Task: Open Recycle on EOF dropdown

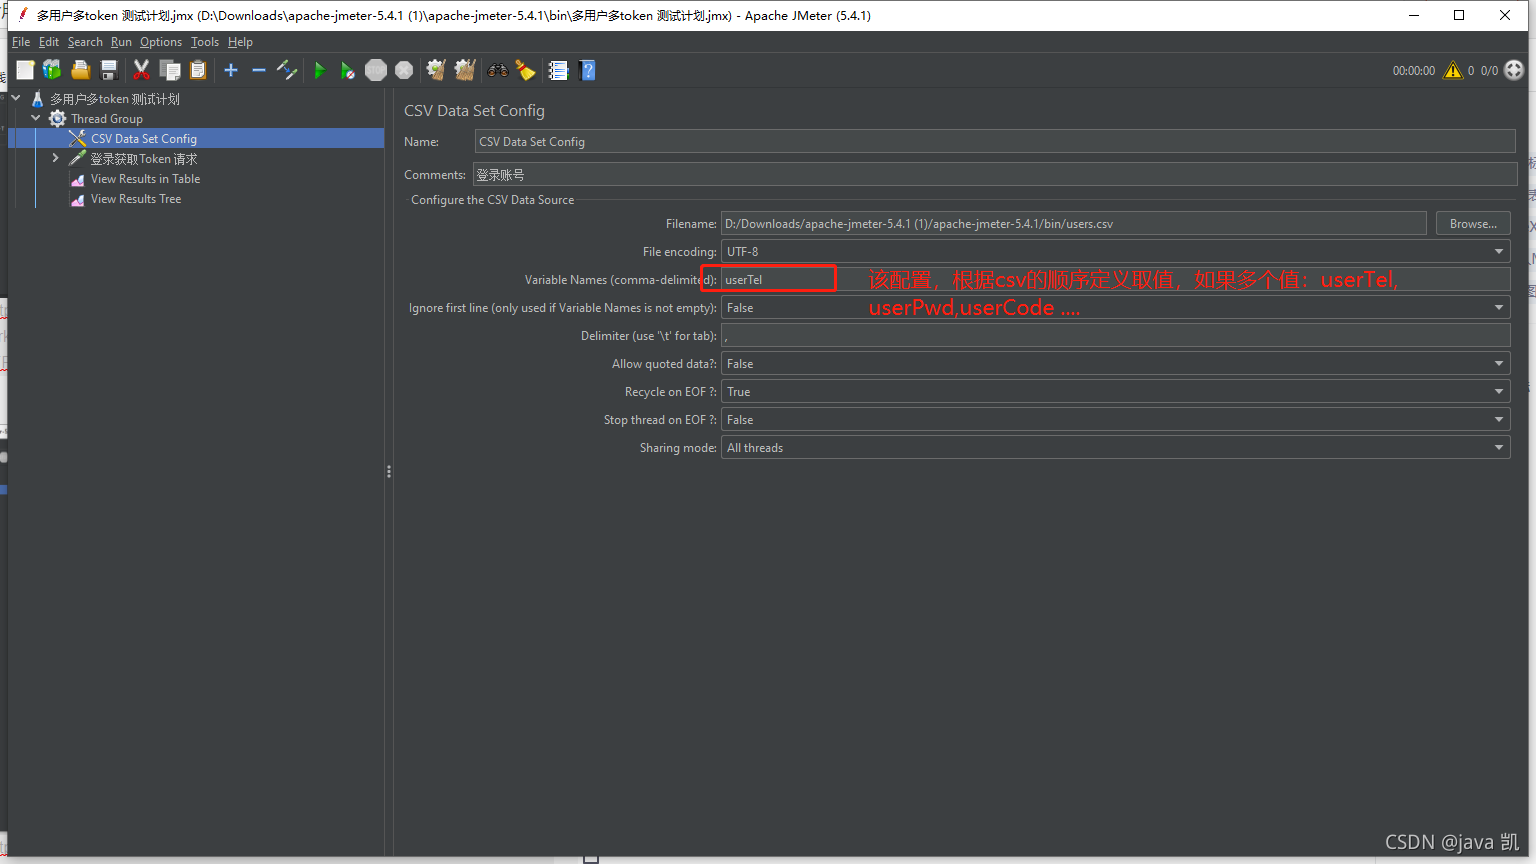Action: click(1115, 391)
